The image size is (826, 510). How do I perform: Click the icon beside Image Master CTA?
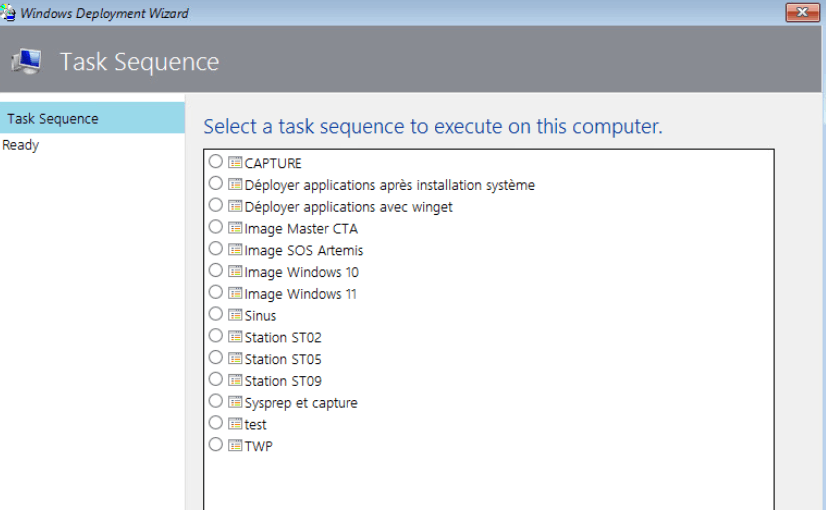(235, 228)
